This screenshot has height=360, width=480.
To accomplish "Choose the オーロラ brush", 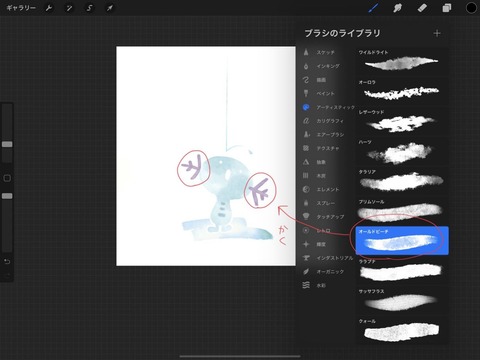I will (402, 91).
